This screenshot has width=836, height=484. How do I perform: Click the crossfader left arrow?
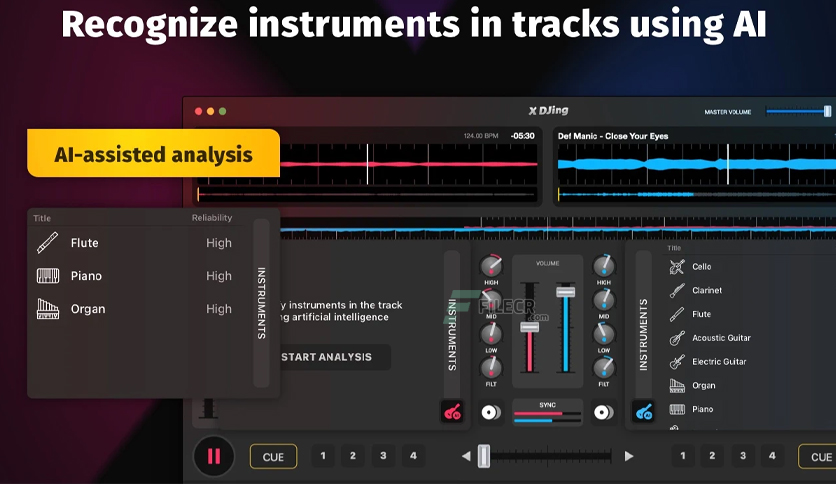[466, 456]
